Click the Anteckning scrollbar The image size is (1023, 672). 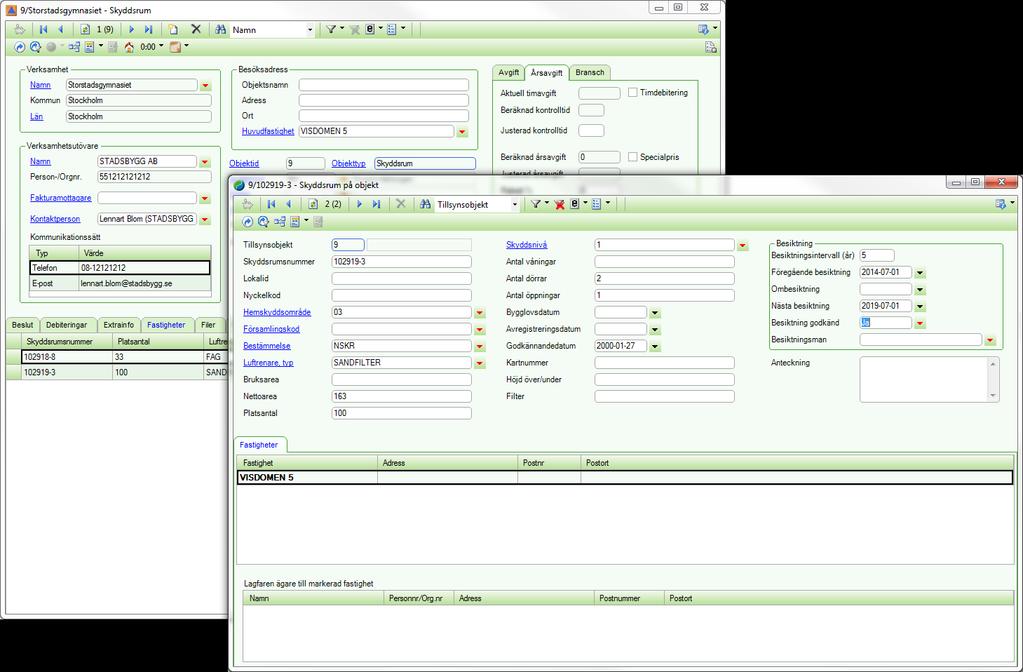click(994, 379)
